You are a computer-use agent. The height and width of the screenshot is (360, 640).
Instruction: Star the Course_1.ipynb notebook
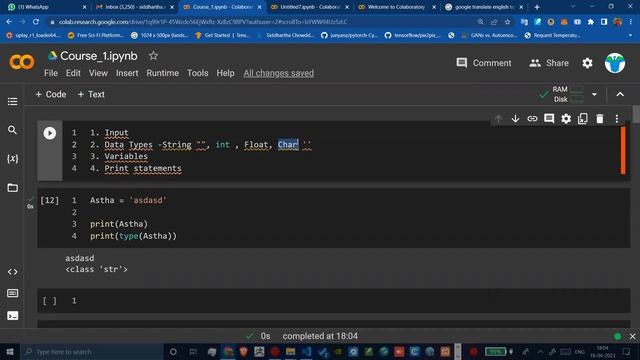(x=153, y=56)
